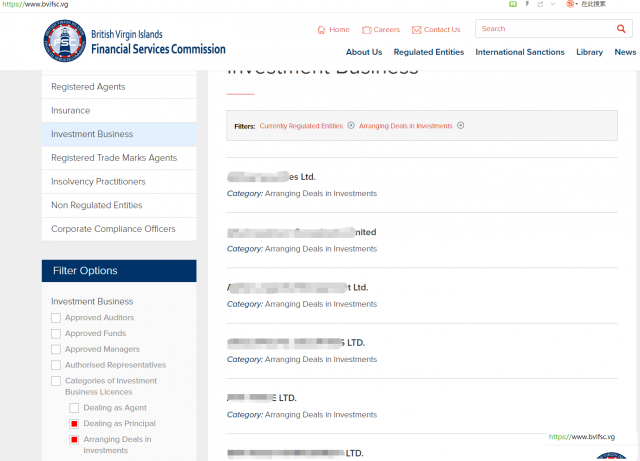Open the Regulated Entities menu
The height and width of the screenshot is (461, 640).
pyautogui.click(x=428, y=52)
